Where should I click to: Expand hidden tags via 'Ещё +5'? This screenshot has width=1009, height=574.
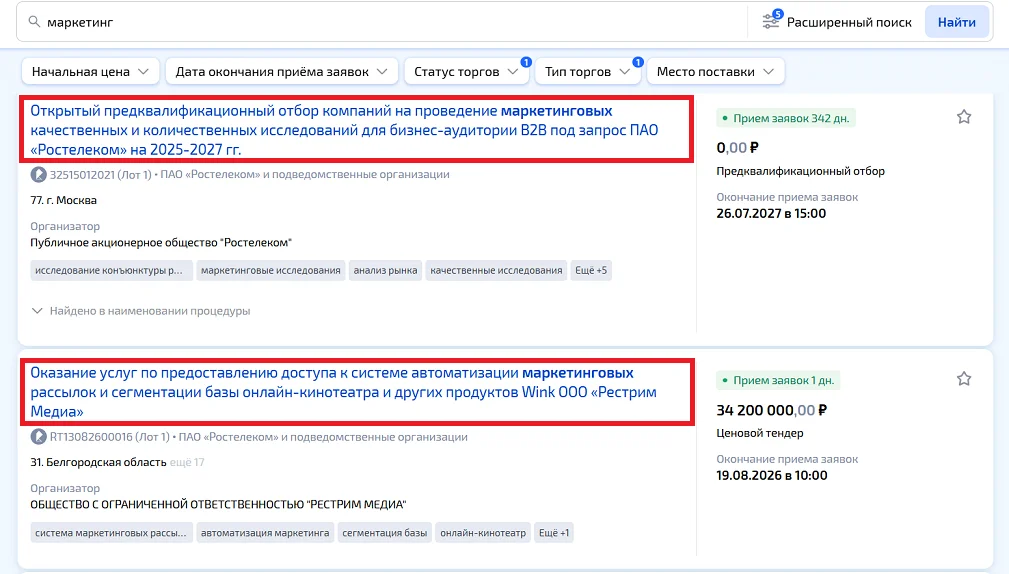[x=591, y=270]
